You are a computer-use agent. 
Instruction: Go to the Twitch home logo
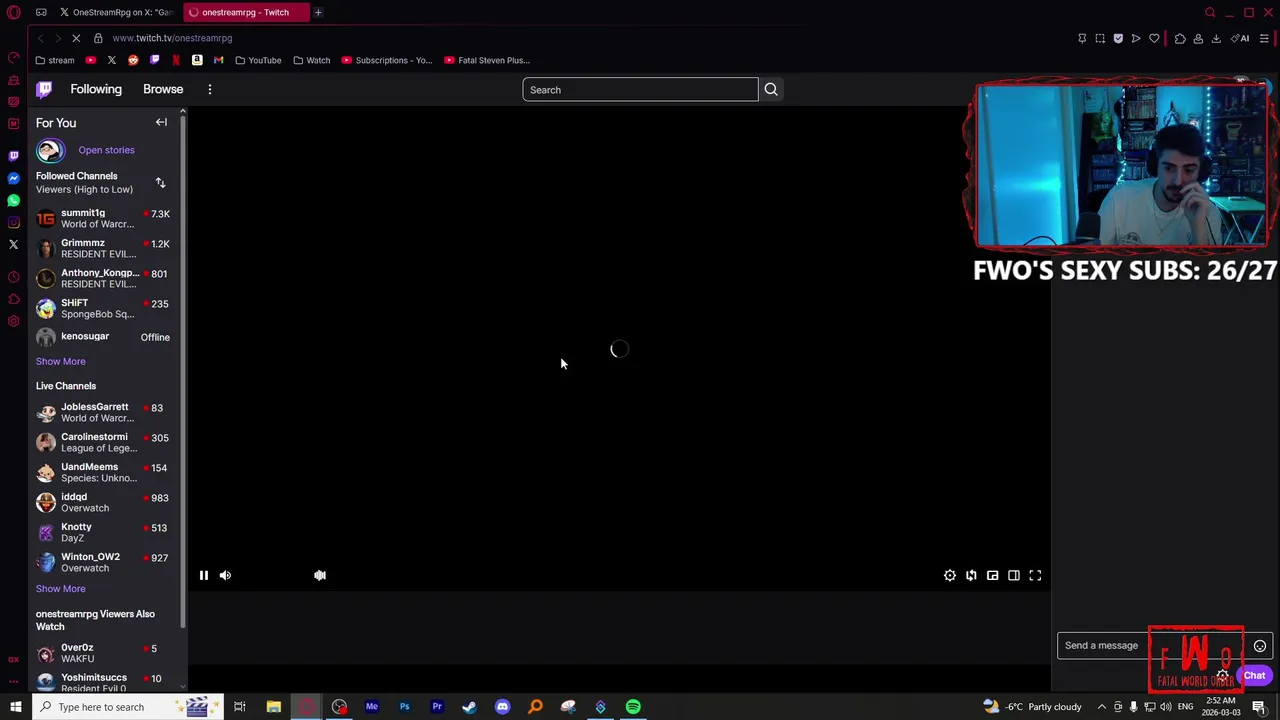click(x=44, y=89)
